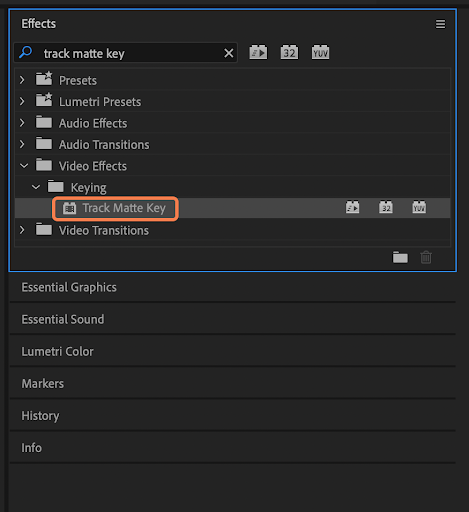Viewport: 469px width, 512px height.
Task: Click the YUV badge on Track Matte Key row
Action: point(419,207)
